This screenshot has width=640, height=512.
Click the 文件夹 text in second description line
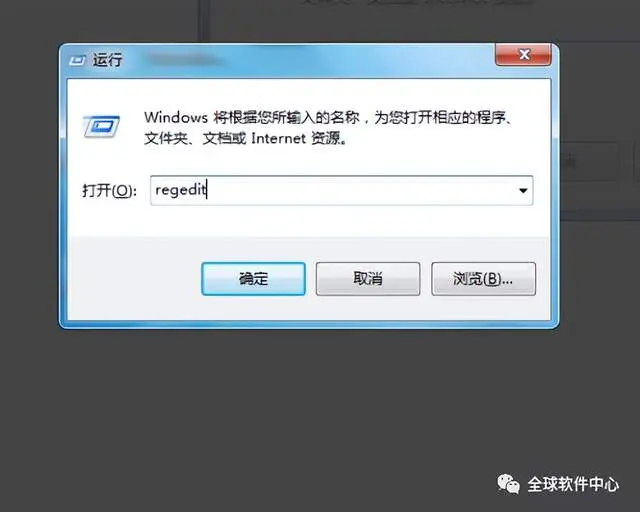point(166,139)
